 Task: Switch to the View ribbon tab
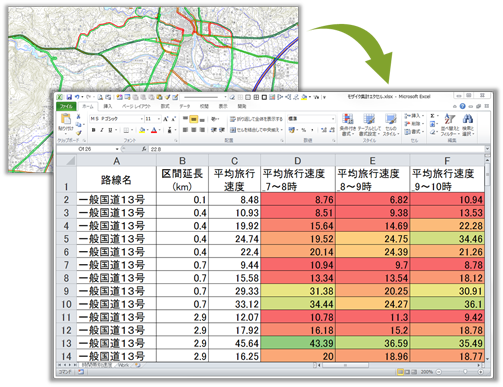coord(223,106)
